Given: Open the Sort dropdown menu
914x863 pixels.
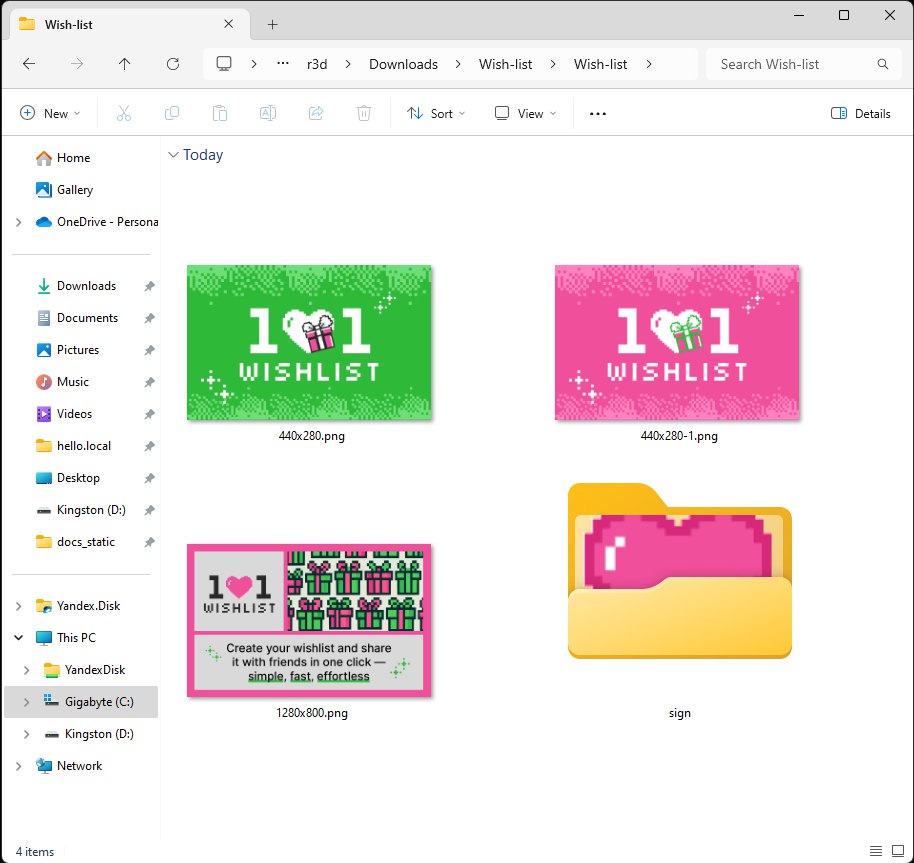Looking at the screenshot, I should pos(436,114).
